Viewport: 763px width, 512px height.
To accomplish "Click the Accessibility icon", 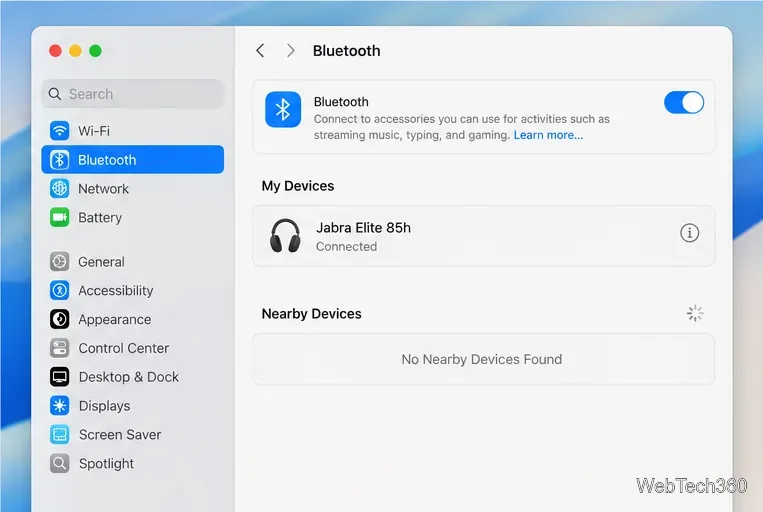I will (59, 291).
